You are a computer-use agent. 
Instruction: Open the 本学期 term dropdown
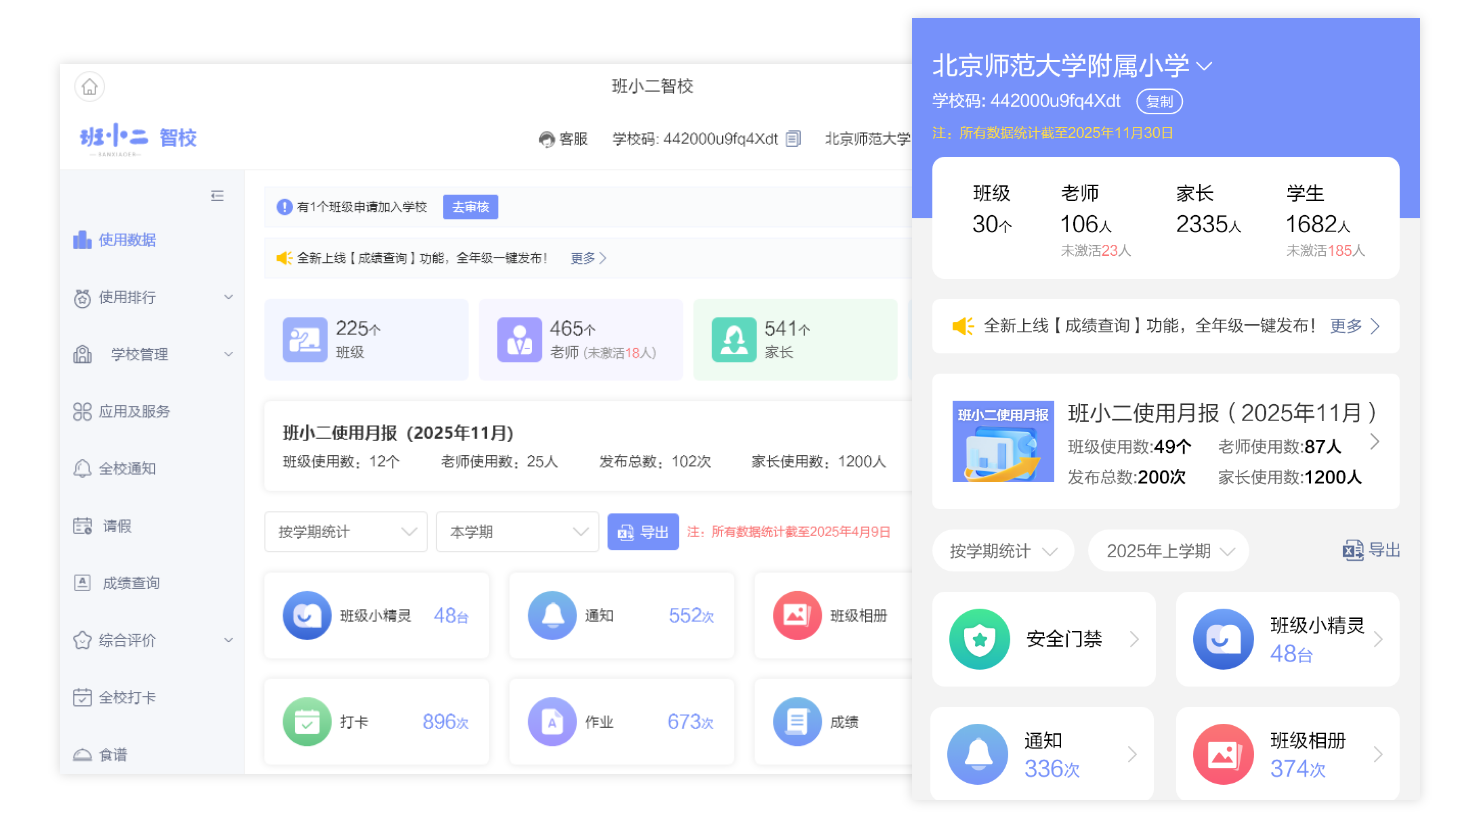point(517,532)
